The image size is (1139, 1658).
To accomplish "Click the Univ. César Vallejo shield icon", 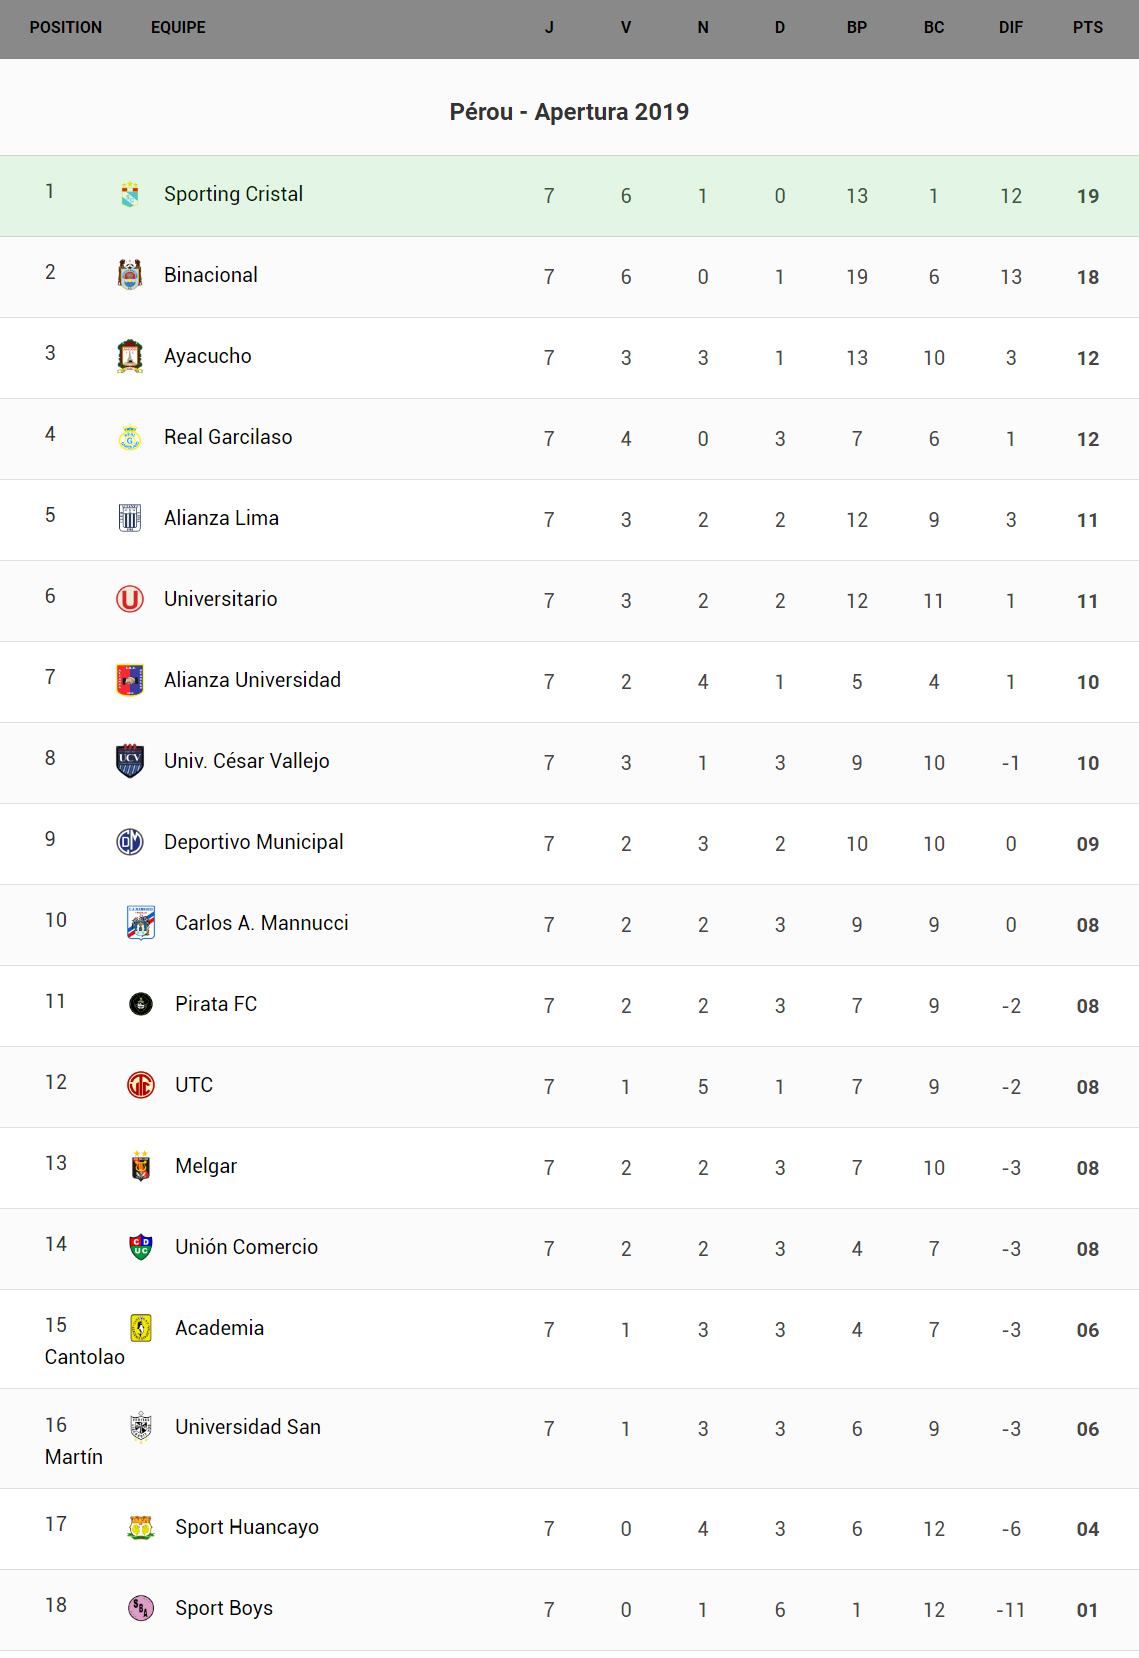I will [130, 761].
